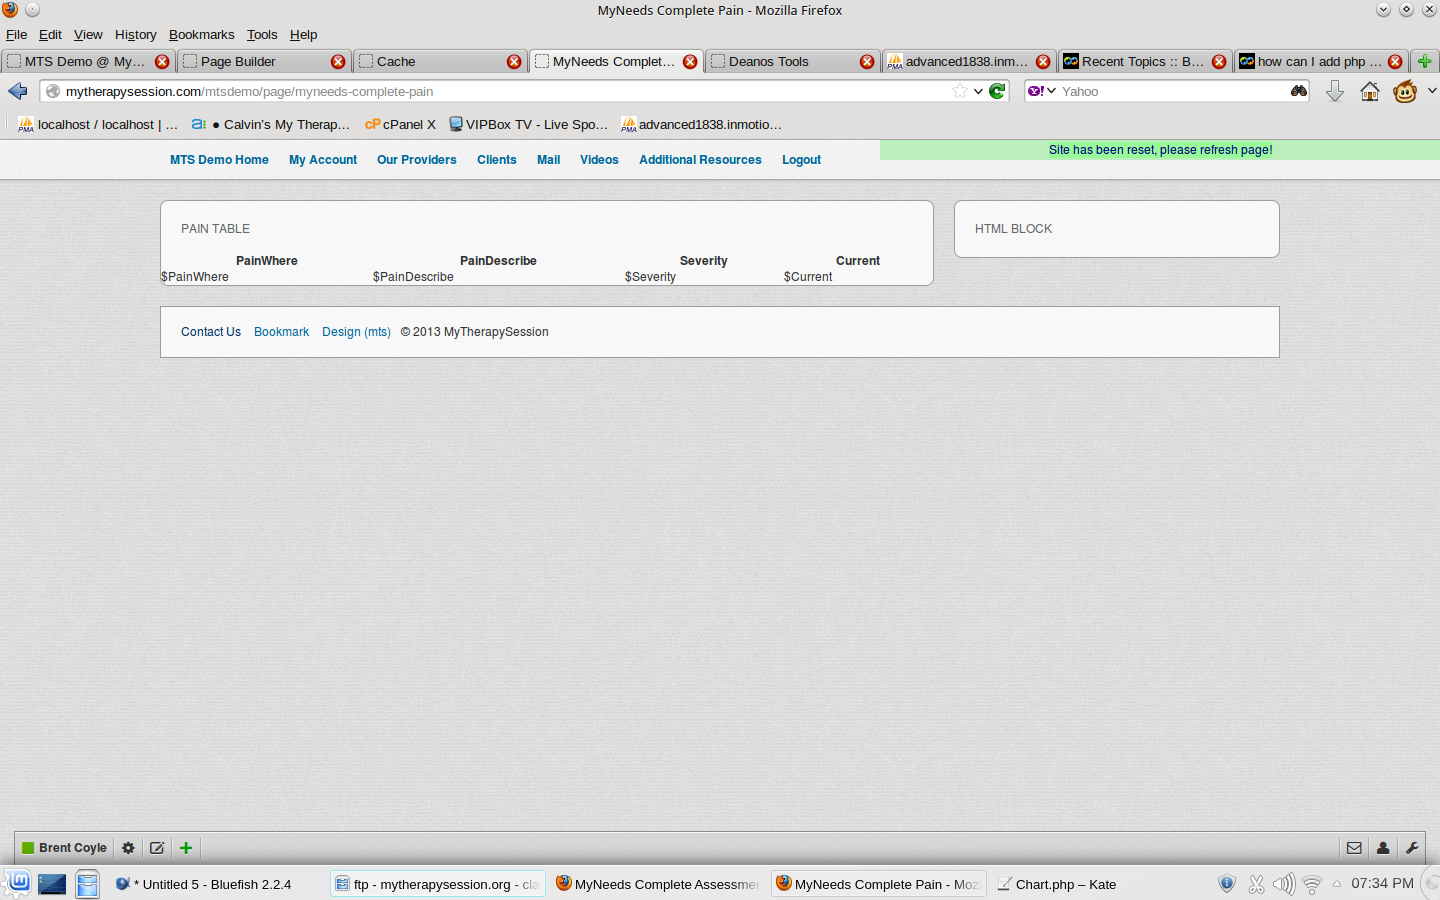Open the Bookmarks menu

pos(201,34)
